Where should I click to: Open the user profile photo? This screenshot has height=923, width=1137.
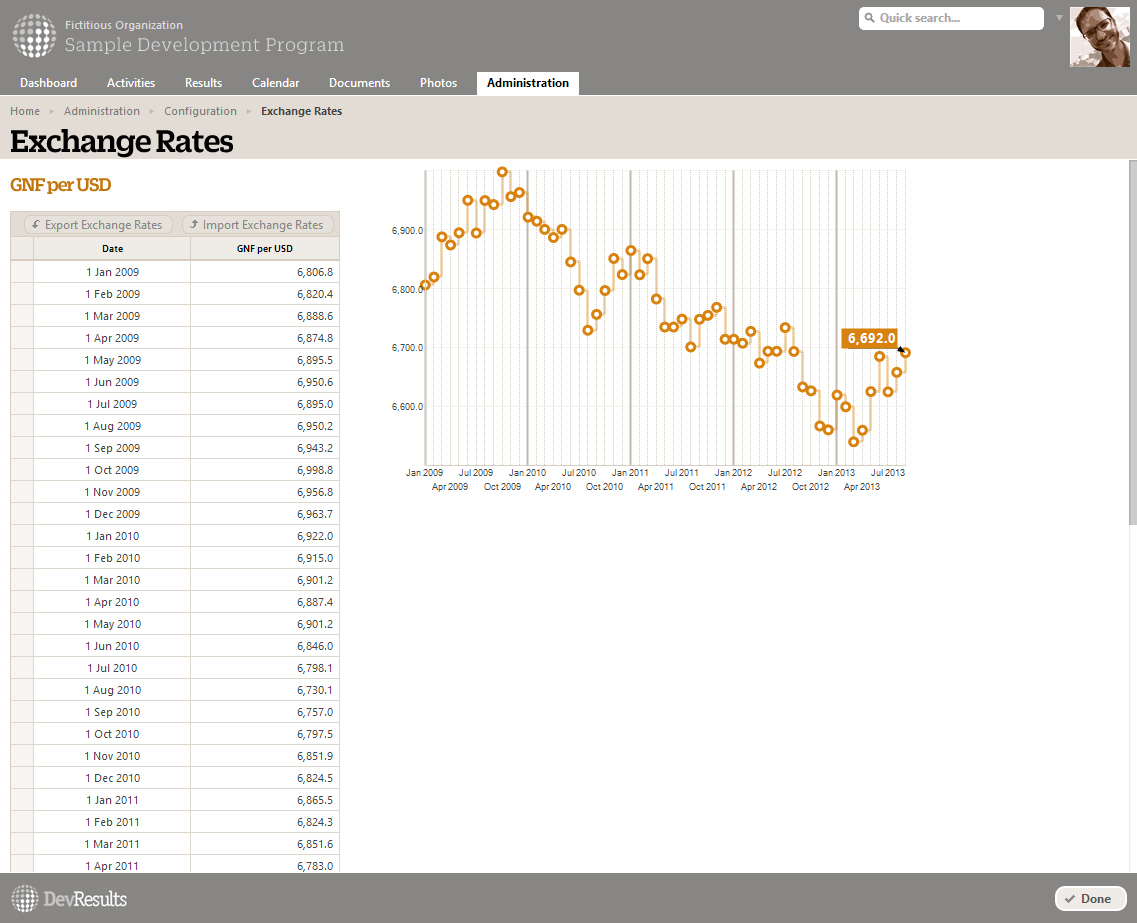point(1099,37)
